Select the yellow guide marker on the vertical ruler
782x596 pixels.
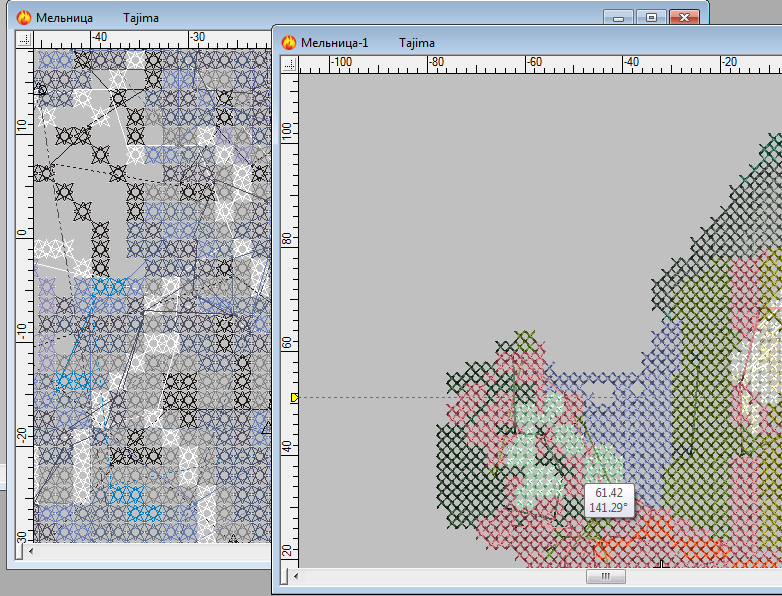(294, 398)
